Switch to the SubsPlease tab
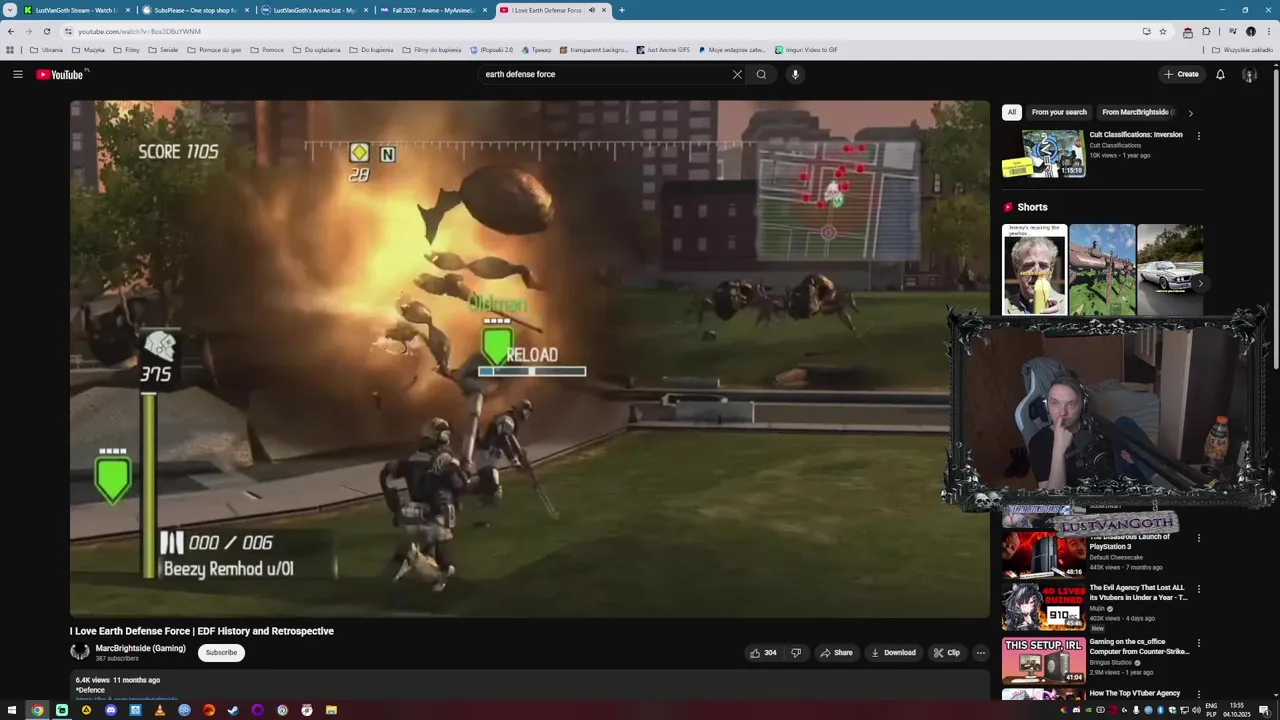Viewport: 1280px width, 720px height. pyautogui.click(x=195, y=10)
